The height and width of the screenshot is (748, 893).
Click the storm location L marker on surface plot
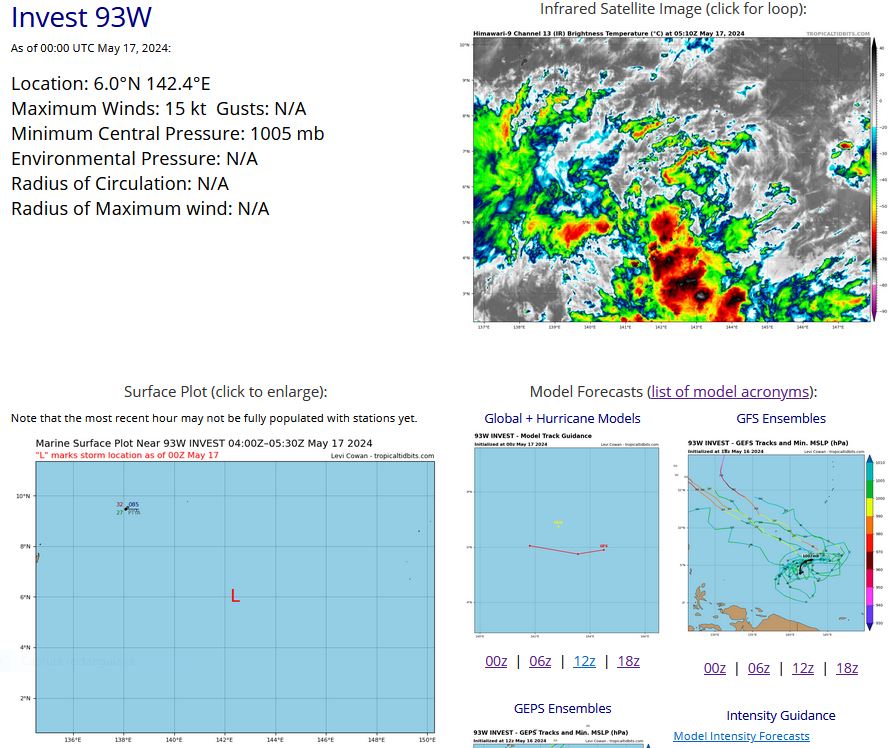[234, 596]
